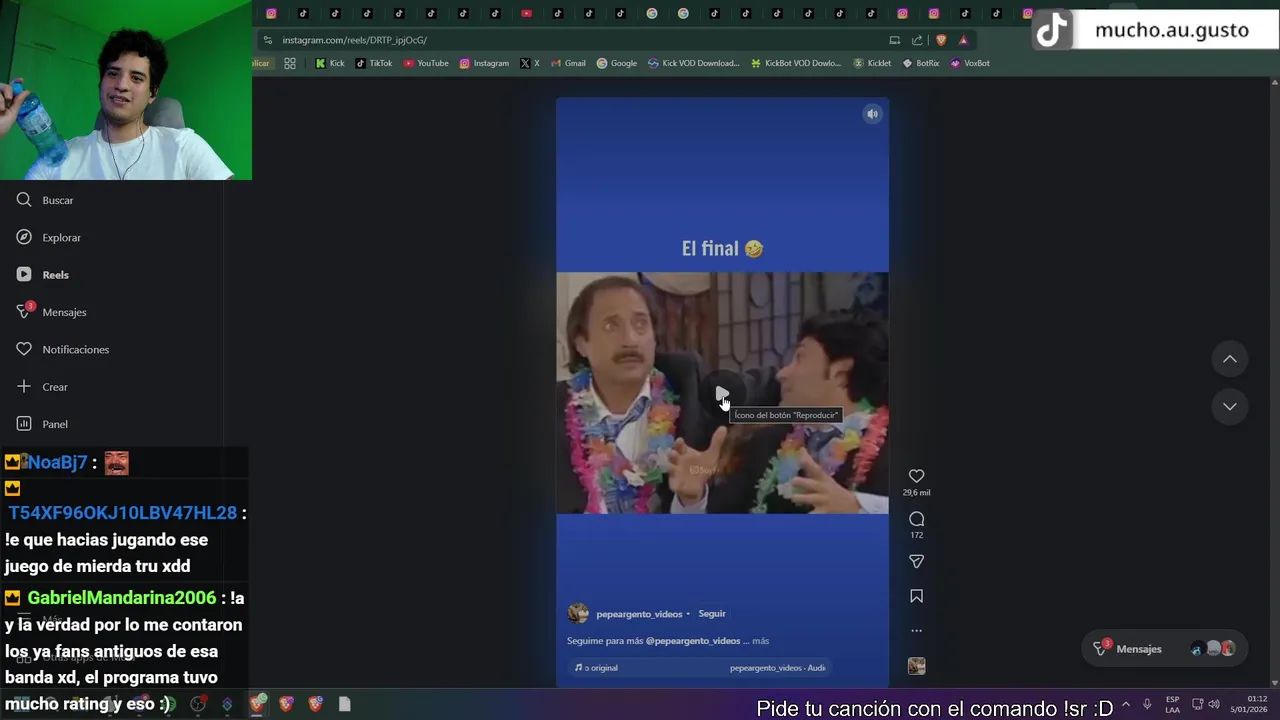Click the reel video frame
This screenshot has width=1280, height=720.
click(722, 392)
